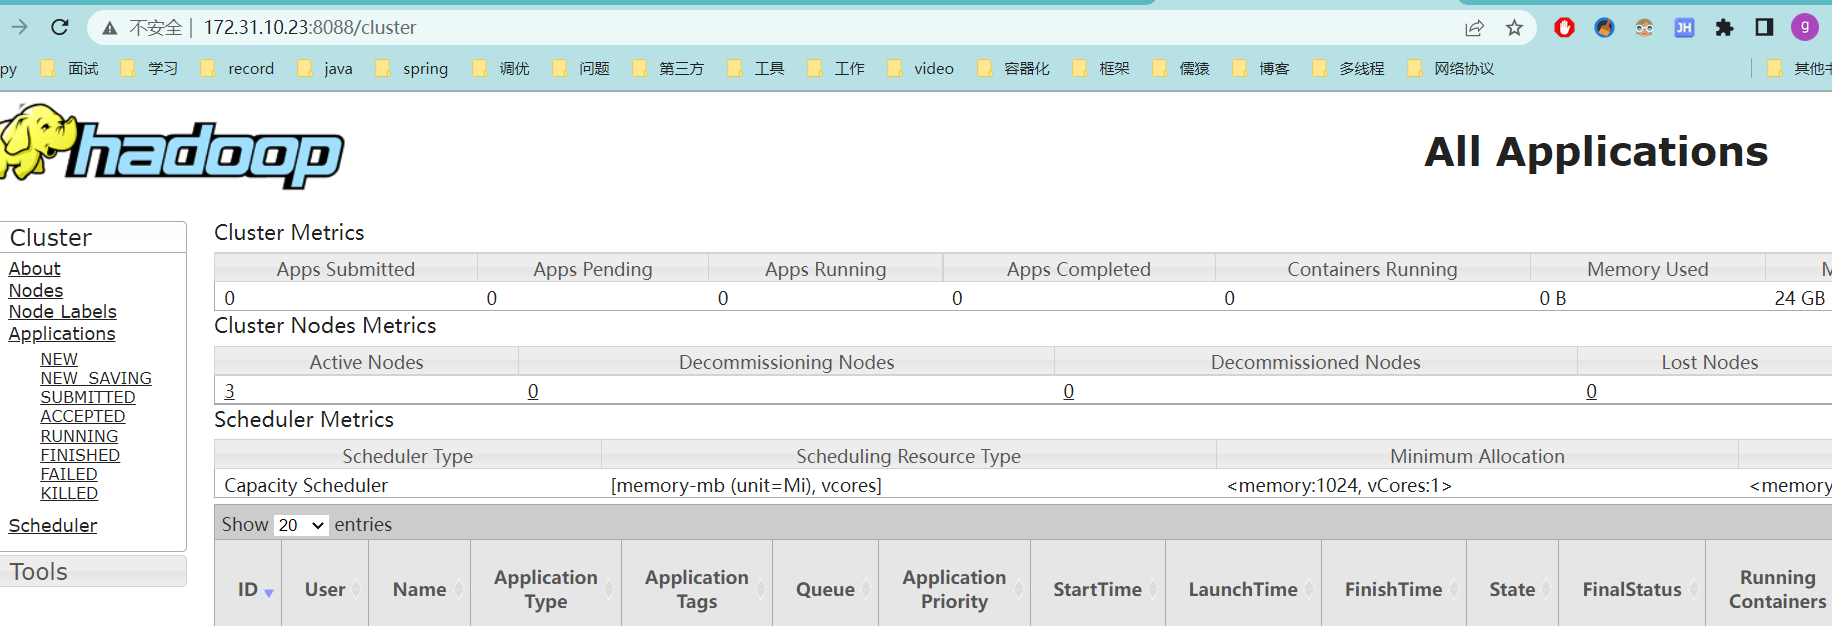
Task: Open the Node Labels link
Action: pos(63,312)
